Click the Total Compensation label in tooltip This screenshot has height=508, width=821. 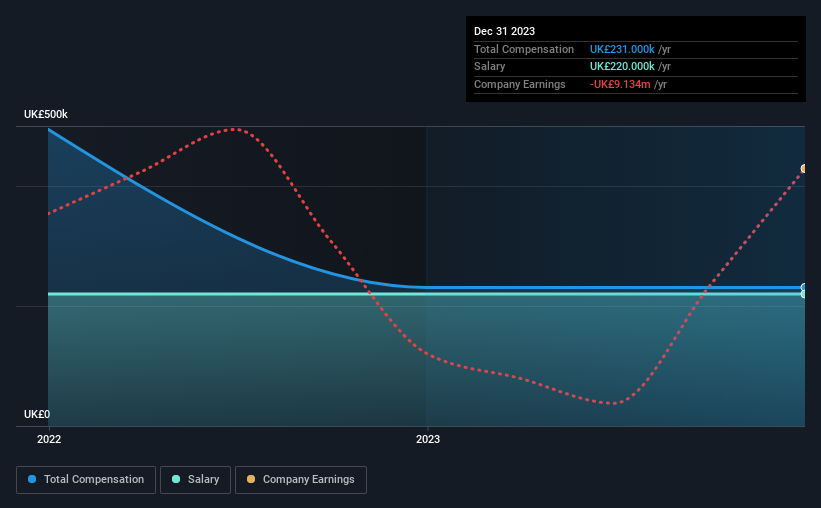coord(524,49)
